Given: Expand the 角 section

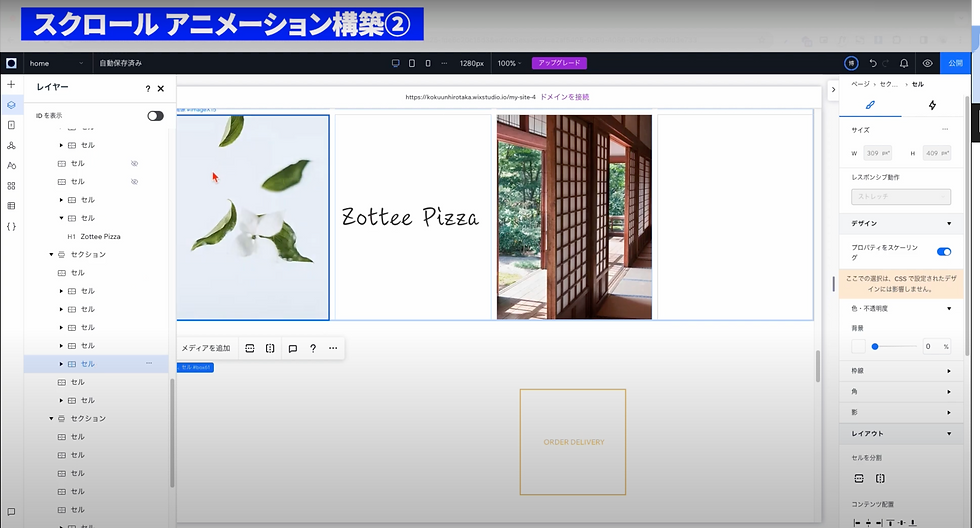Looking at the screenshot, I should tap(949, 392).
